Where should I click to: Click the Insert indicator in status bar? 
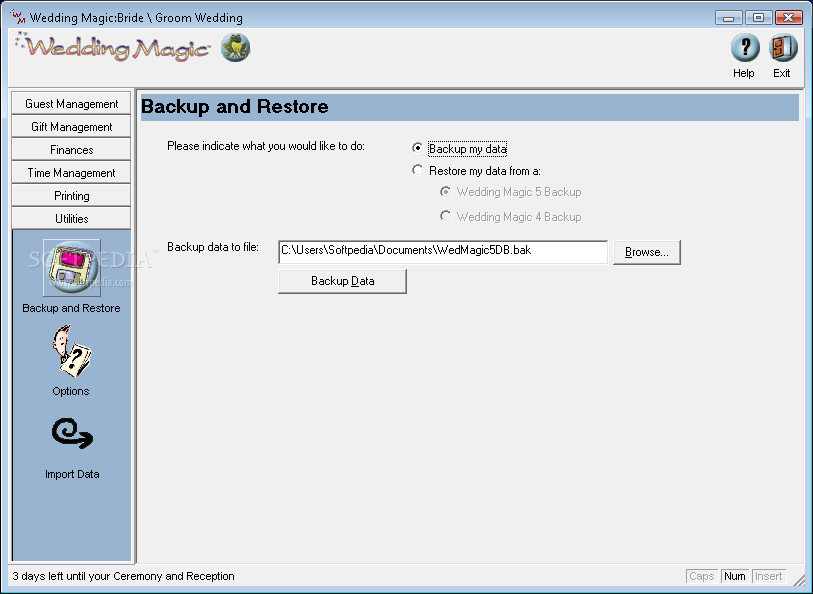click(x=768, y=576)
